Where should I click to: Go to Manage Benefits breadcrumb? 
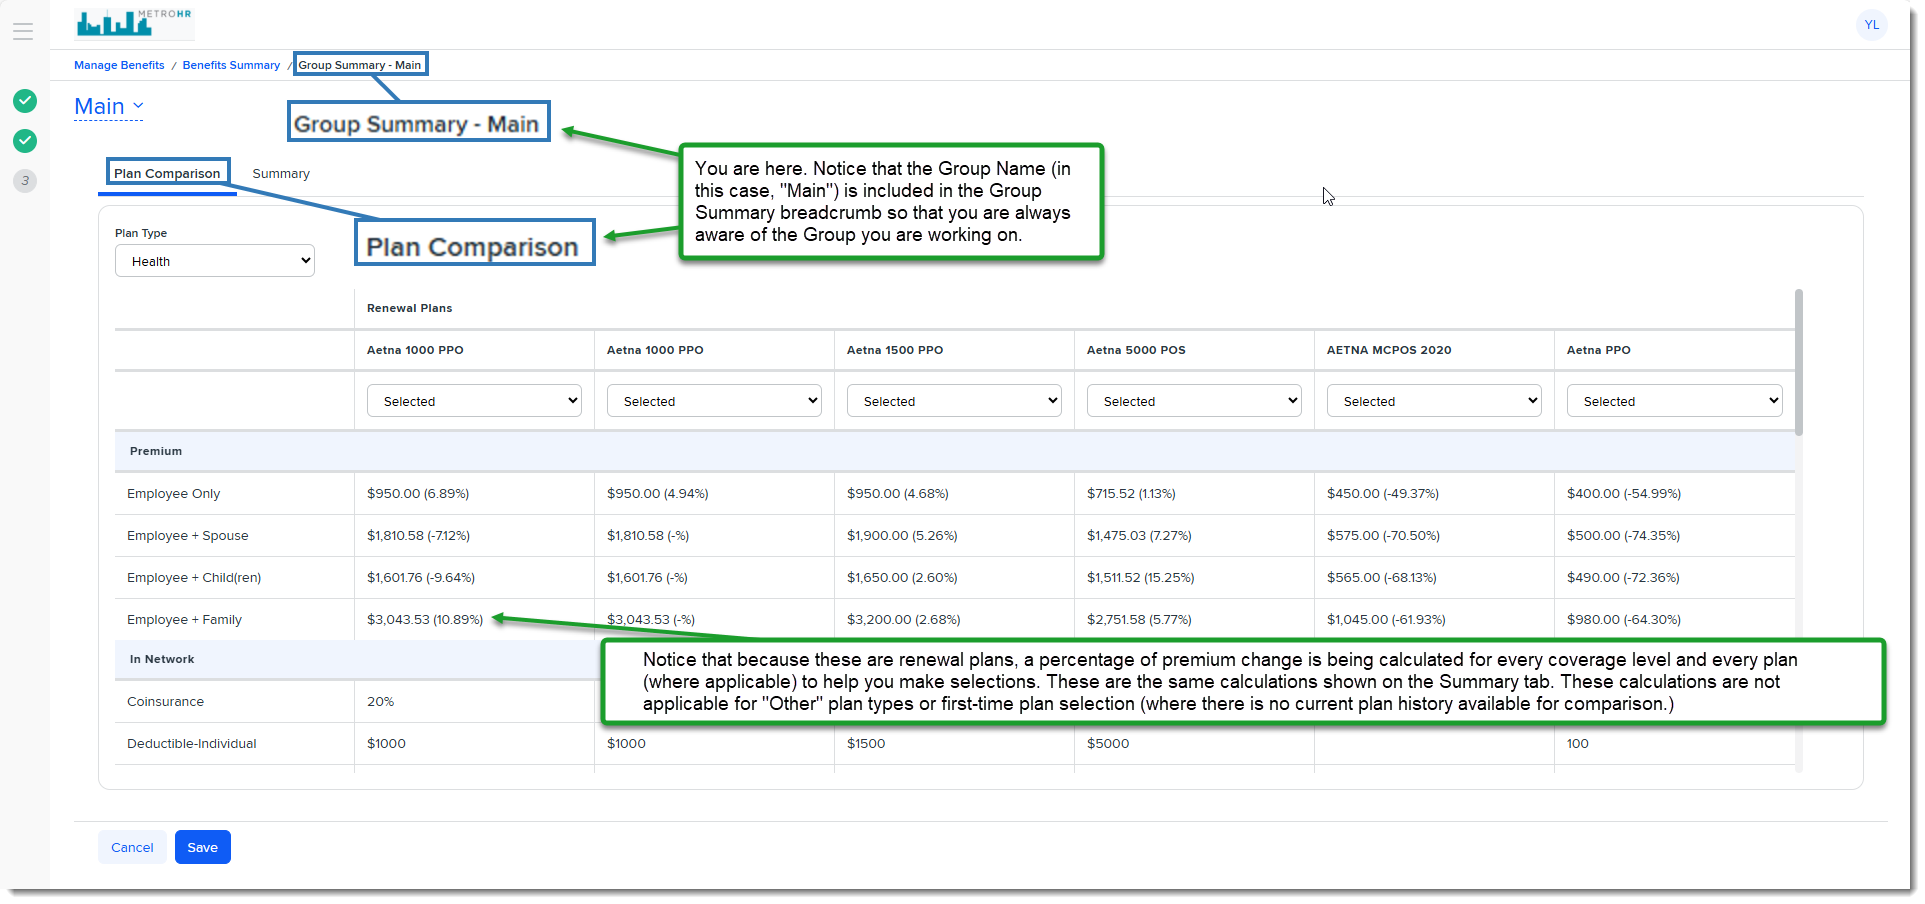tap(119, 65)
